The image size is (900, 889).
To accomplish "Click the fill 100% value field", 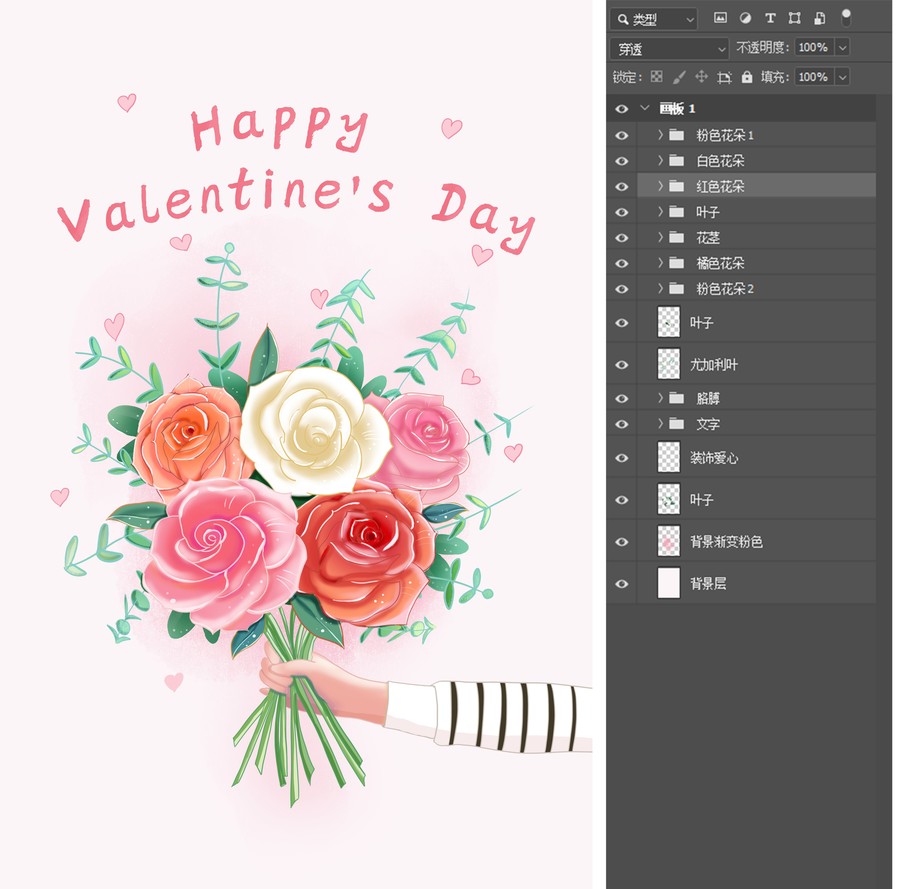I will click(813, 77).
